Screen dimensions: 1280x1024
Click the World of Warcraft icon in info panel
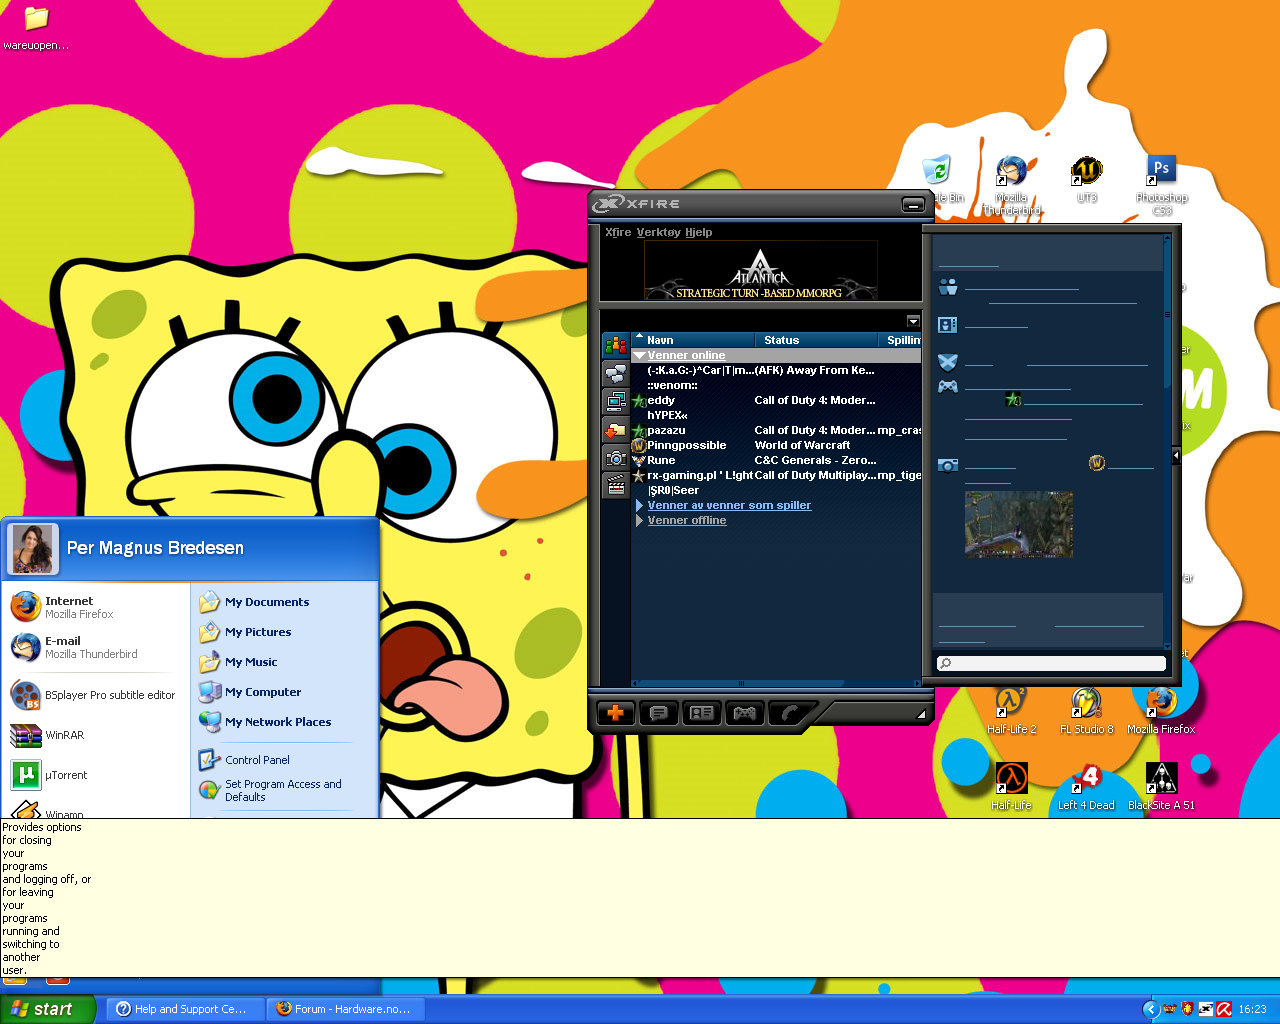1097,463
